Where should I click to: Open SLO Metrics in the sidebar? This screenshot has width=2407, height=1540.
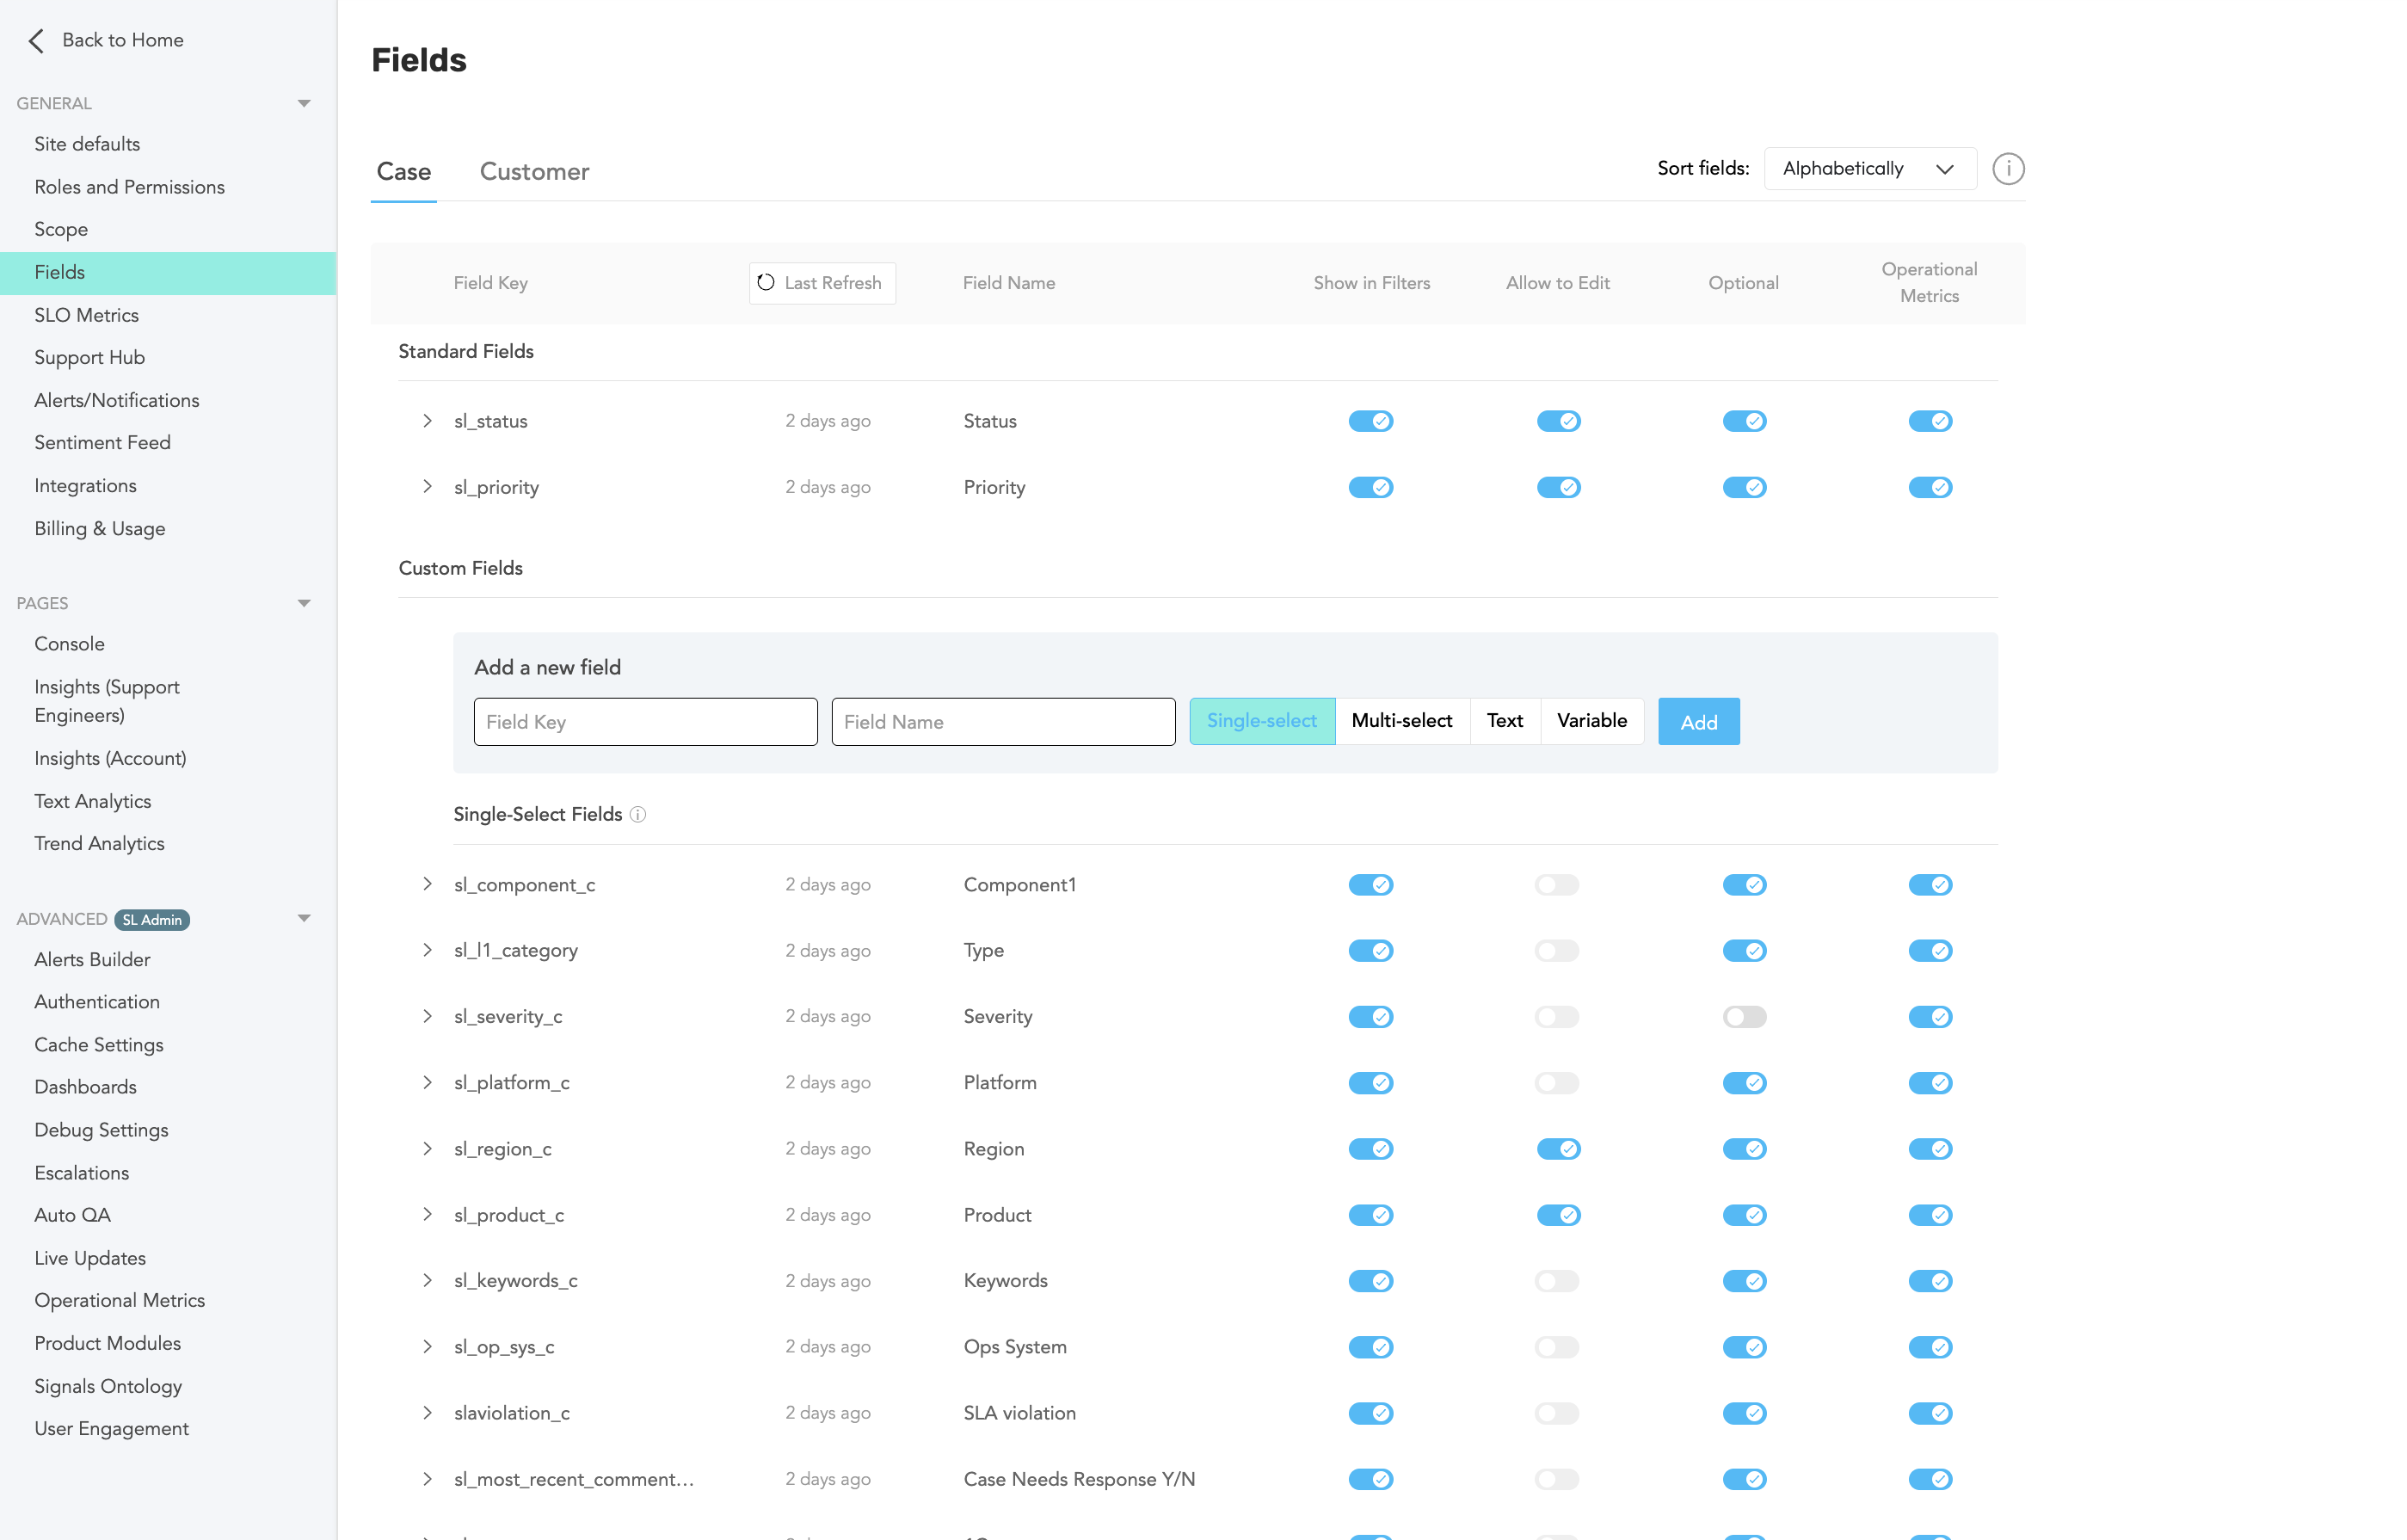[x=86, y=315]
